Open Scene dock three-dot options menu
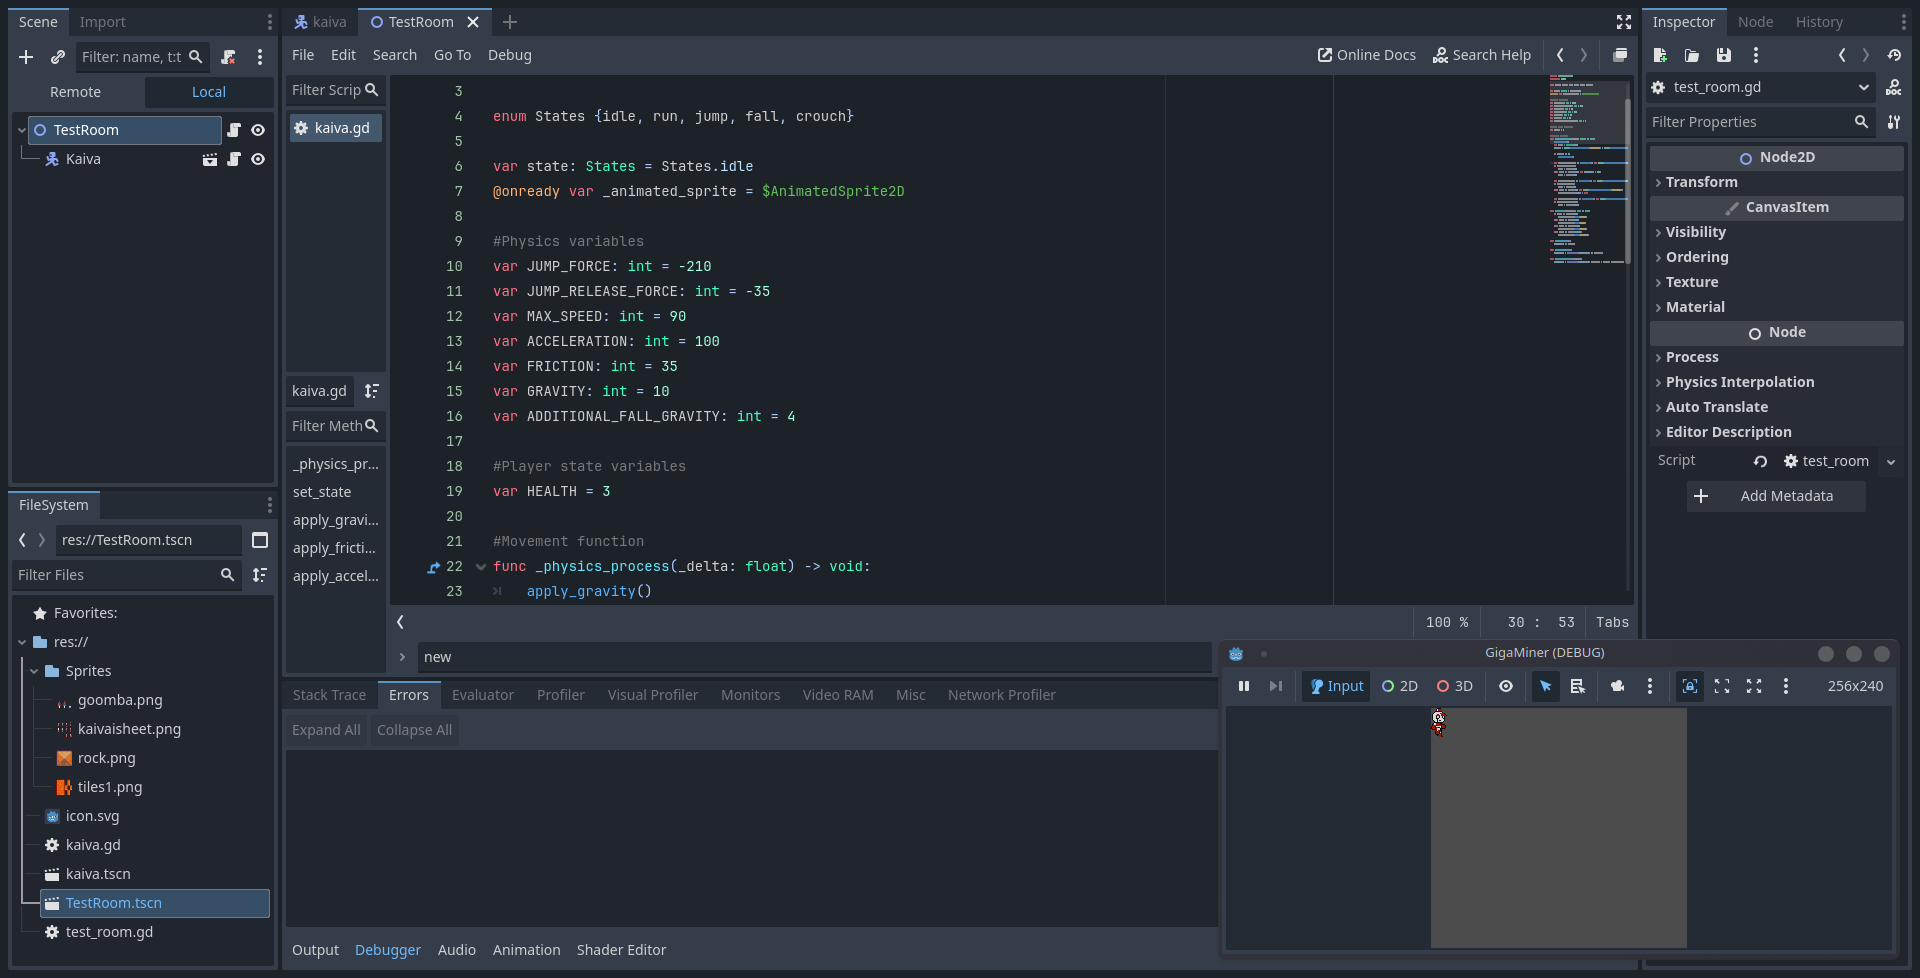The width and height of the screenshot is (1920, 978). click(x=260, y=57)
